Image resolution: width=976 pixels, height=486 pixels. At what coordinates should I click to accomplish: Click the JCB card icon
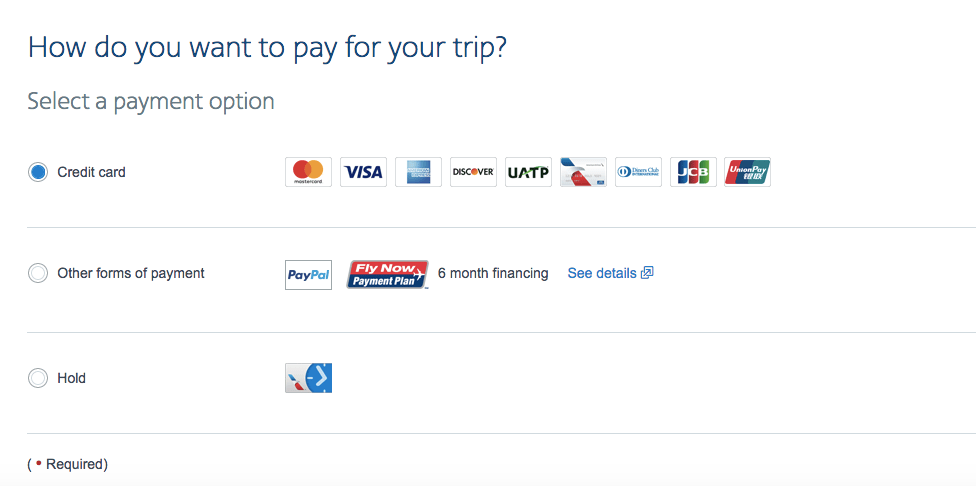click(x=693, y=172)
